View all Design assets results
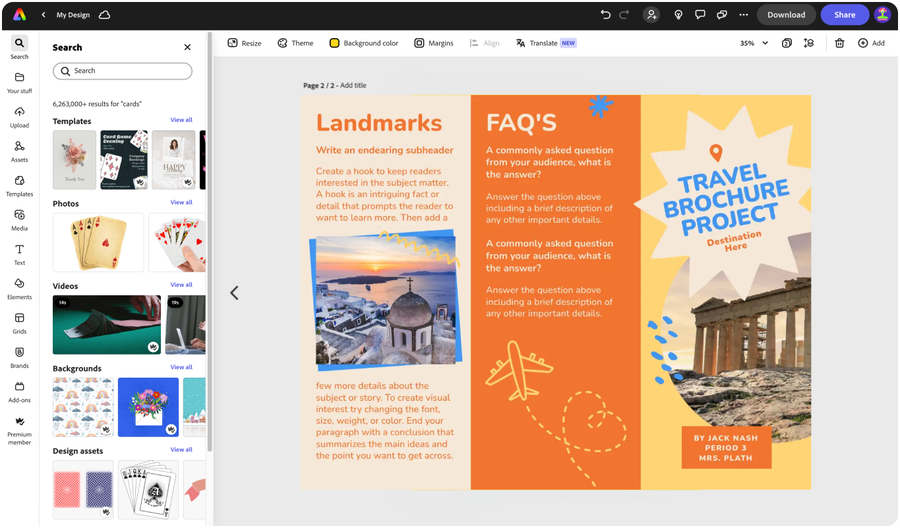The image size is (900, 528). [181, 449]
